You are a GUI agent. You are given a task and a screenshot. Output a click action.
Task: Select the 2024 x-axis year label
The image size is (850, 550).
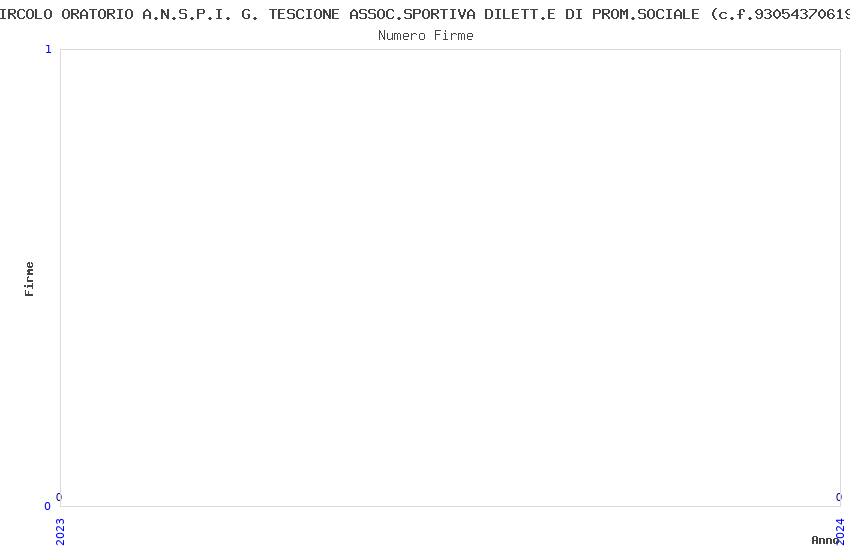tap(840, 532)
